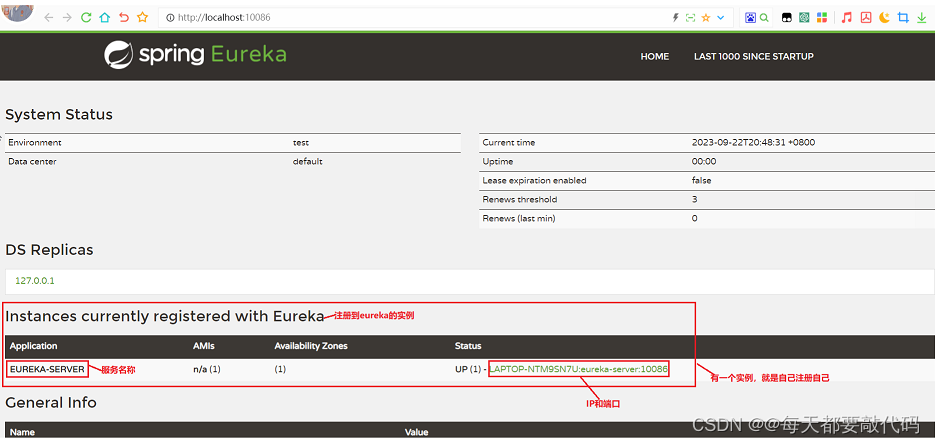The height and width of the screenshot is (444, 935).
Task: Open downloads with green arrow icon
Action: click(x=922, y=18)
